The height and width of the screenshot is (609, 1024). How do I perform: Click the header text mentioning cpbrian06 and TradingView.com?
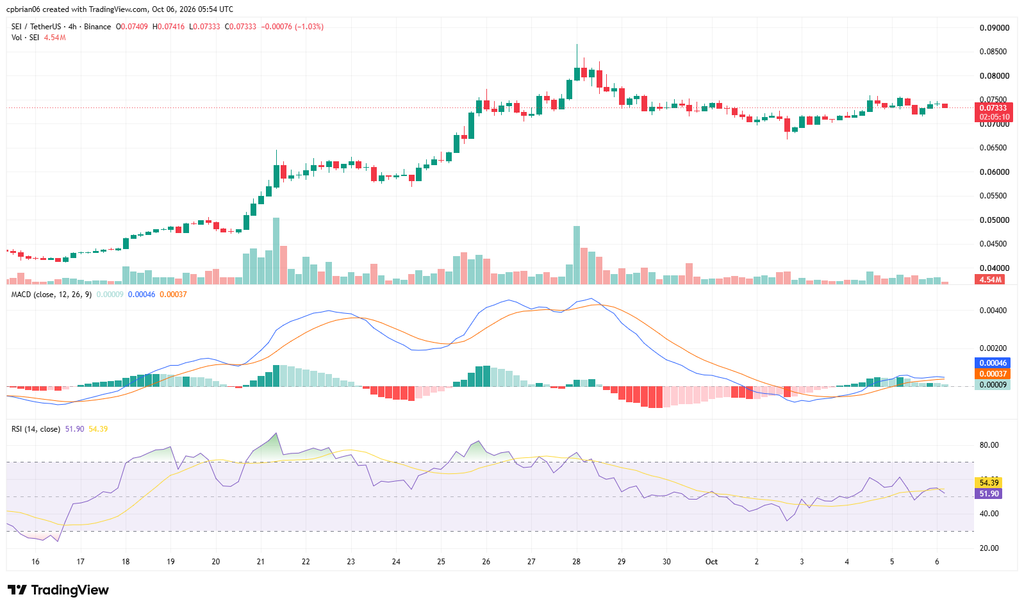120,9
